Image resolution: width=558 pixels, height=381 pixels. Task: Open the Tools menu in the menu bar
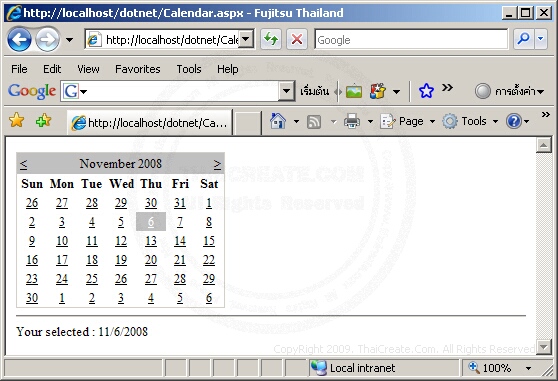(x=189, y=69)
